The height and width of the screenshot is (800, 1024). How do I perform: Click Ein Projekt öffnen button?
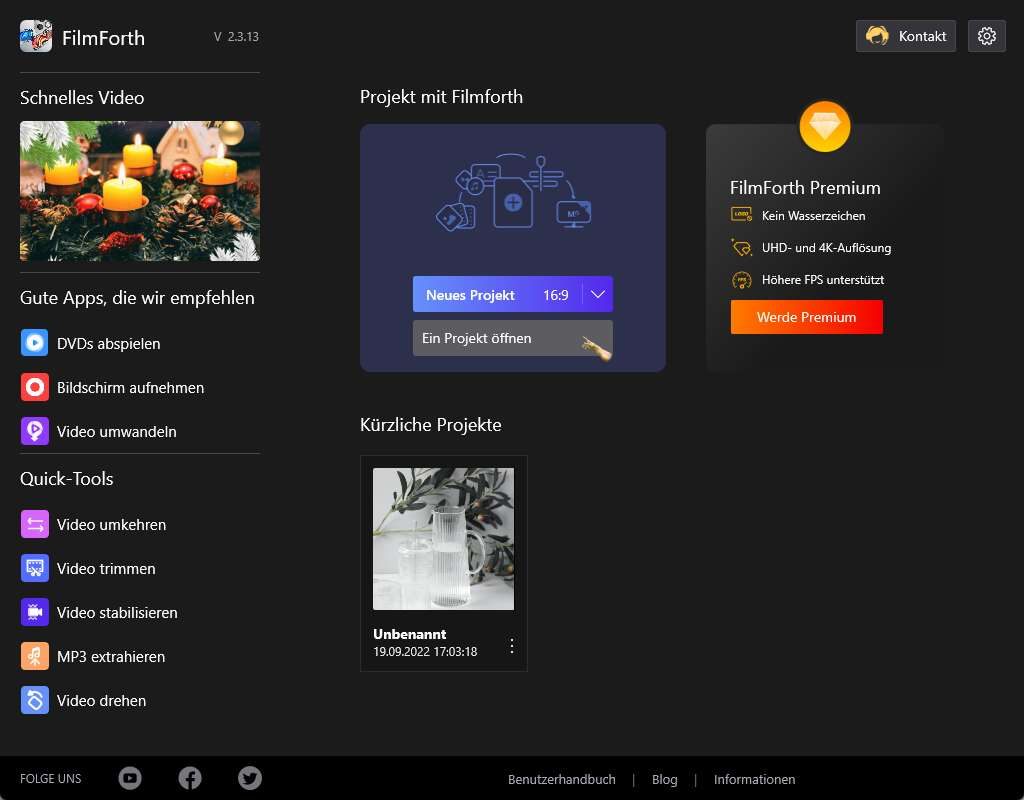coord(513,338)
